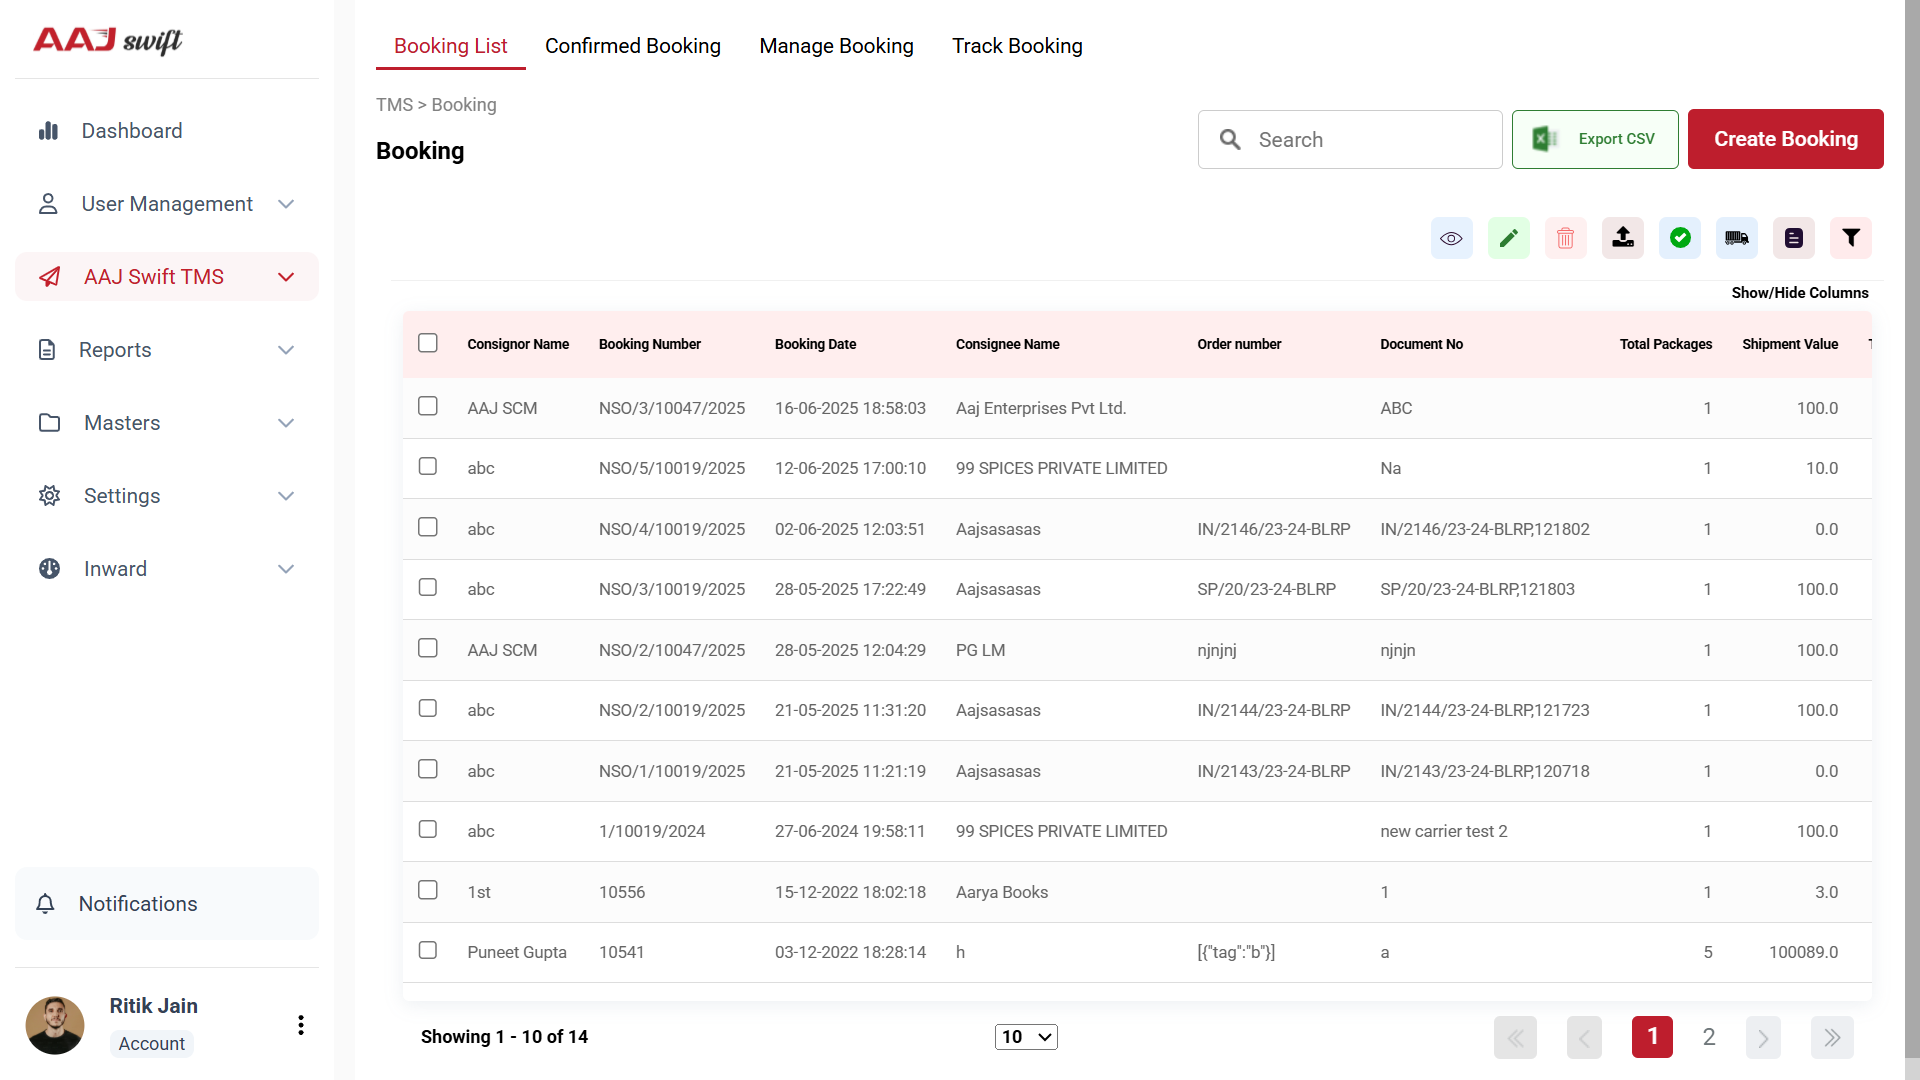Click the filter icon above the table
The width and height of the screenshot is (1920, 1080).
tap(1850, 238)
